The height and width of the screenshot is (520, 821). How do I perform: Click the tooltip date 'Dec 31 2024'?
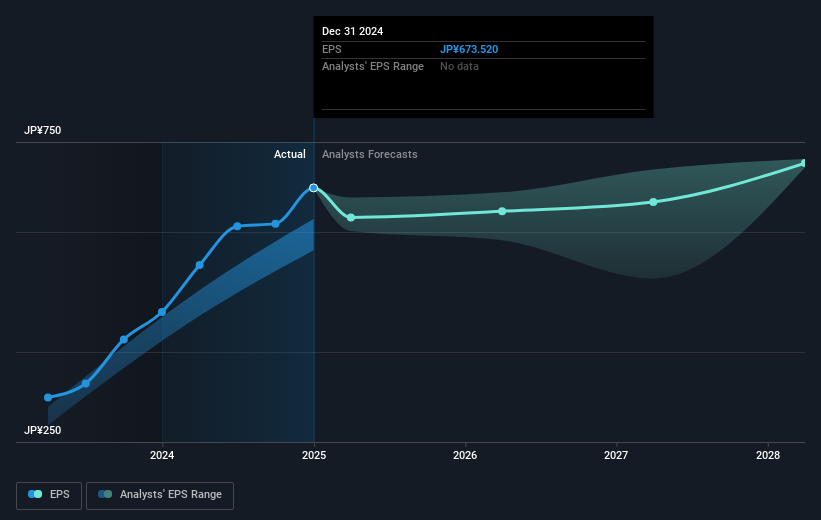pyautogui.click(x=352, y=31)
